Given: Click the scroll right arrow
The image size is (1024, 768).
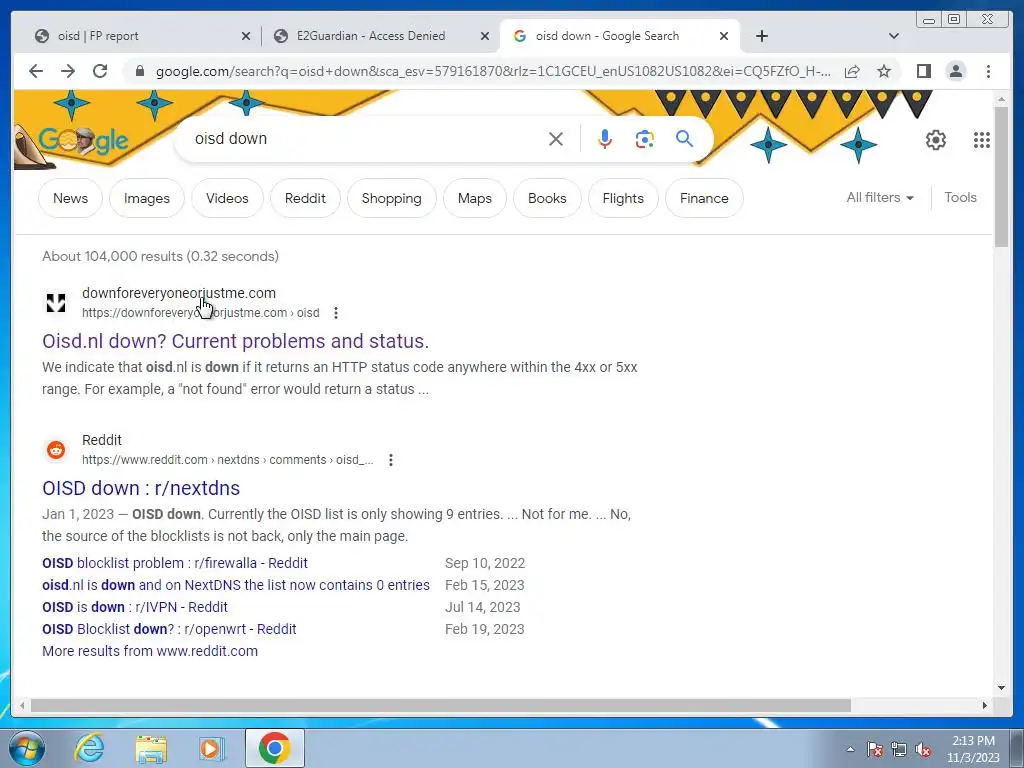Looking at the screenshot, I should click(985, 705).
